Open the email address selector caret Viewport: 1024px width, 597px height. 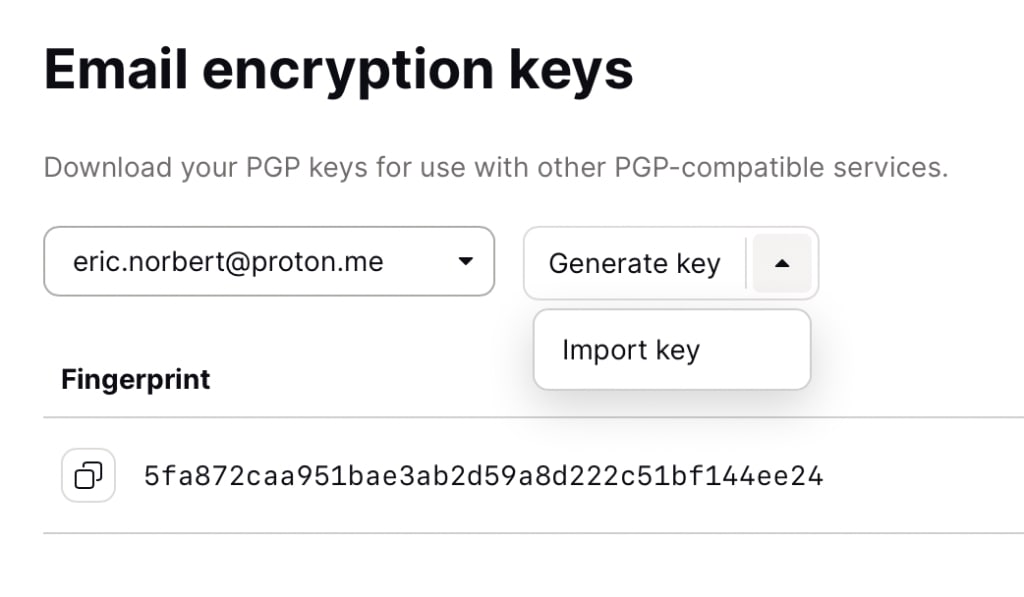pyautogui.click(x=466, y=261)
